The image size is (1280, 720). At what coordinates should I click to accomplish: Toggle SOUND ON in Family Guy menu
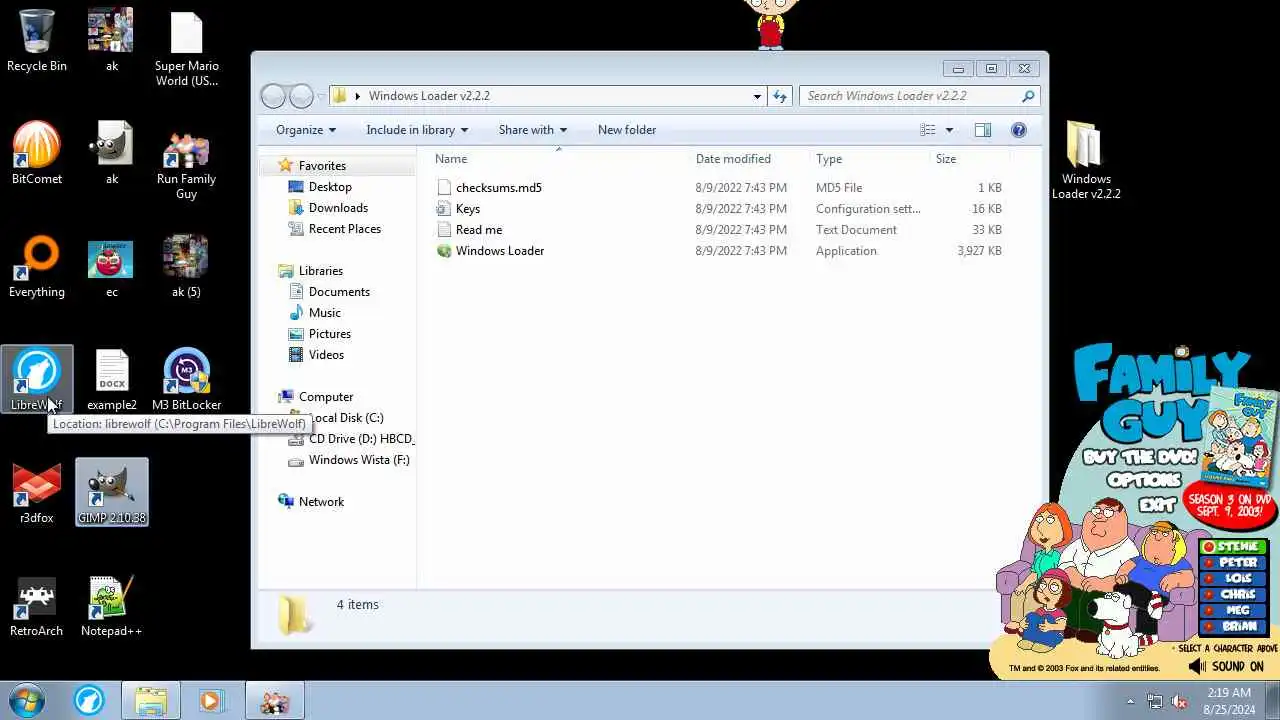[x=1226, y=666]
